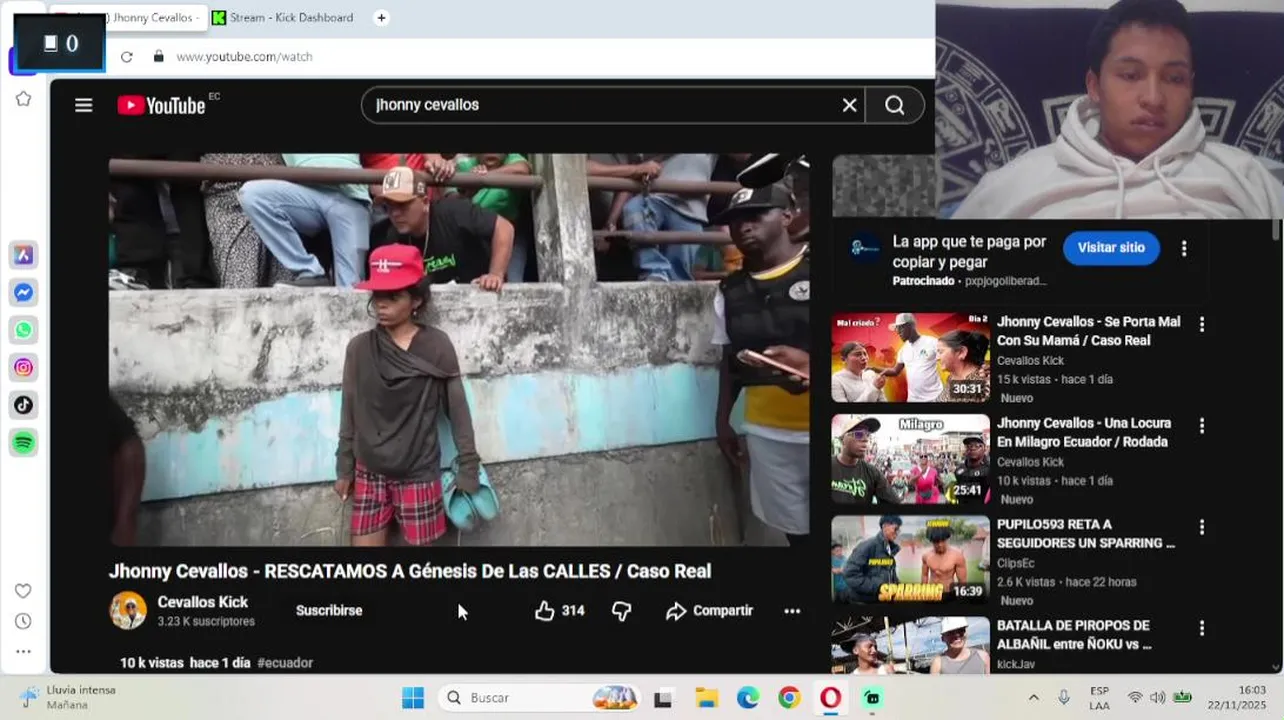View site security via the padlock icon
The height and width of the screenshot is (720, 1284).
[158, 57]
